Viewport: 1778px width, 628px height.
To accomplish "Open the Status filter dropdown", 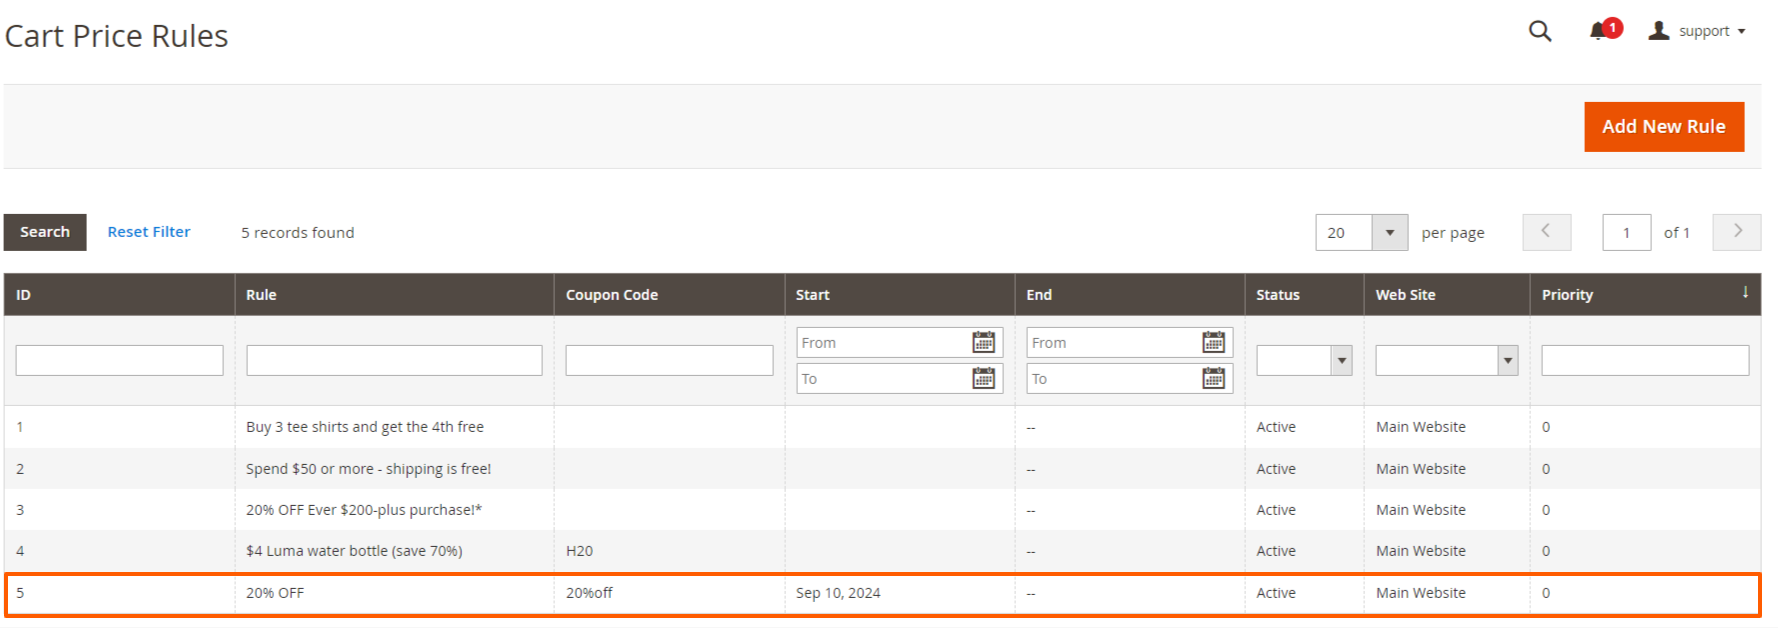I will (1304, 360).
